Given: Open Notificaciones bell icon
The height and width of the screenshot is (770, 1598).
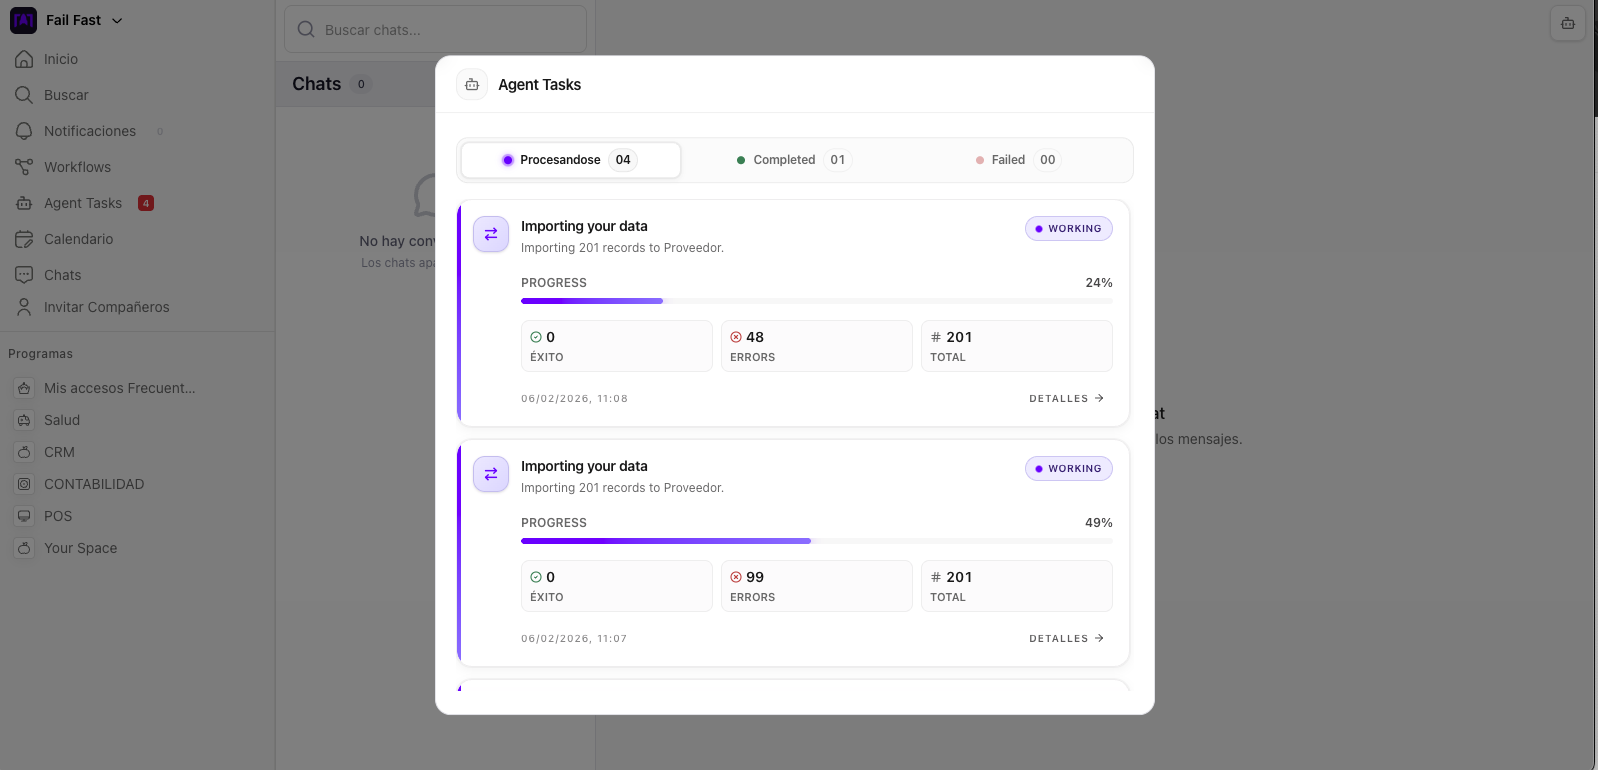Looking at the screenshot, I should [x=24, y=131].
